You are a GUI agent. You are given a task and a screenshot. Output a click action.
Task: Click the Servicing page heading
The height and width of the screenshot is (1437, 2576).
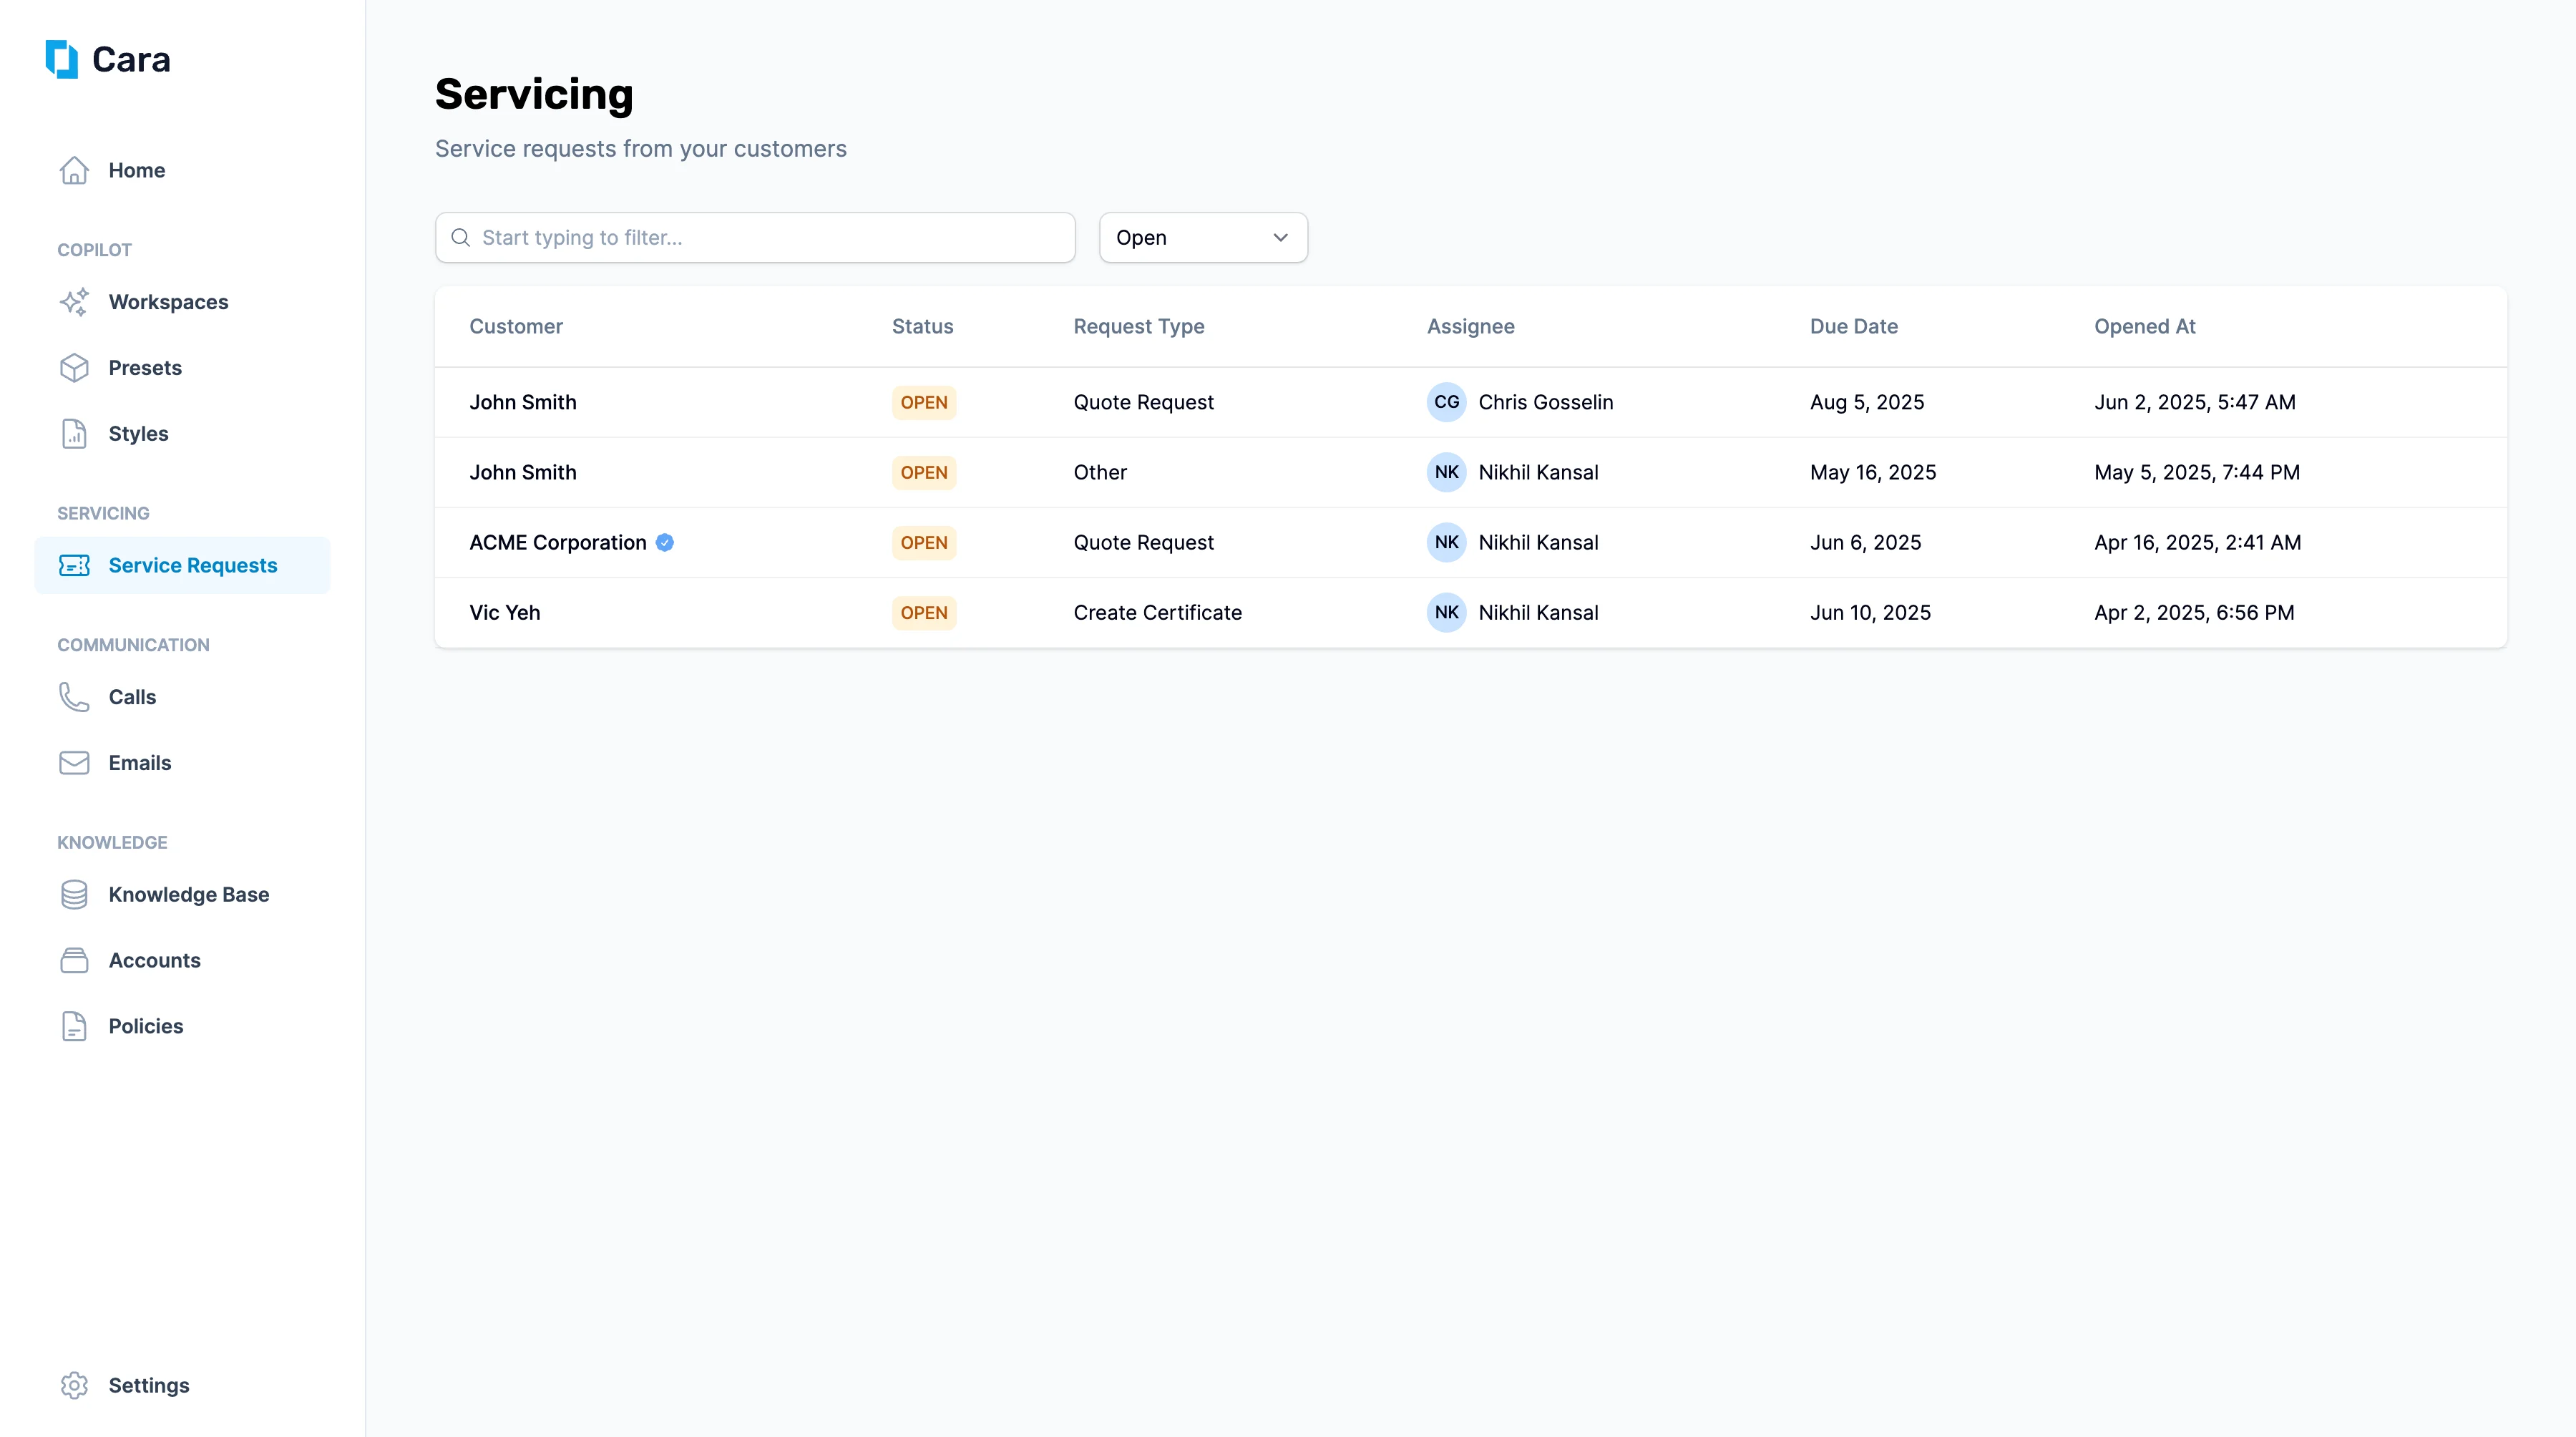pyautogui.click(x=534, y=95)
